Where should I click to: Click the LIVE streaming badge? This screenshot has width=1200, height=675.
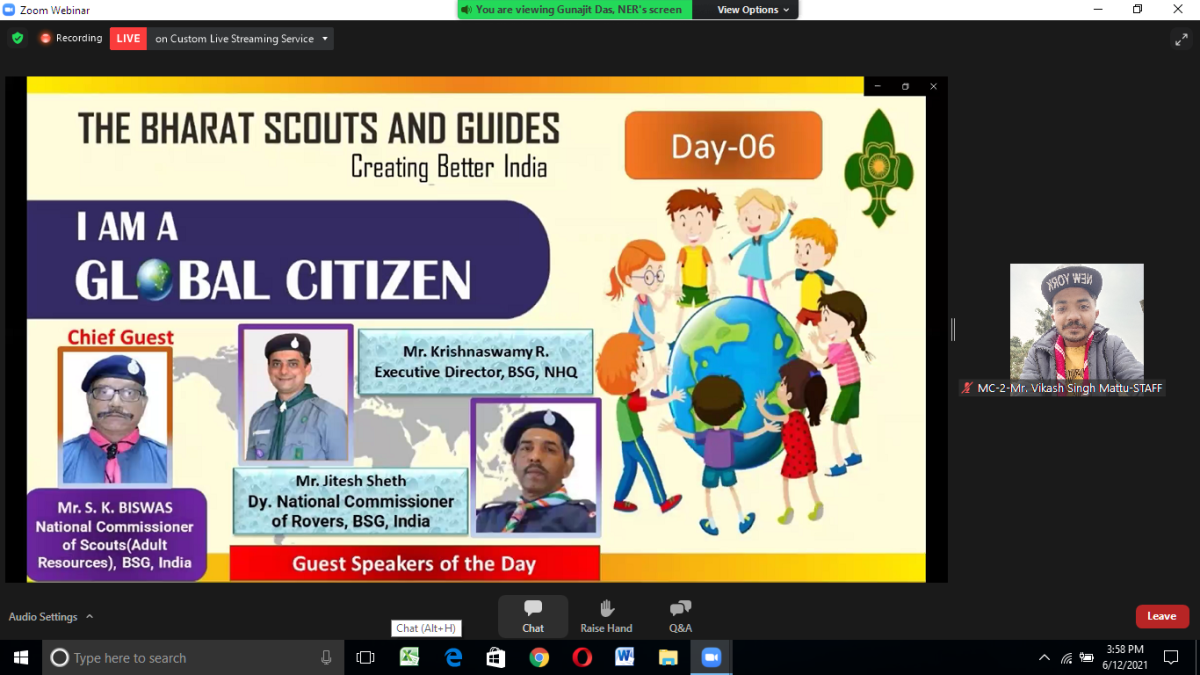(128, 38)
